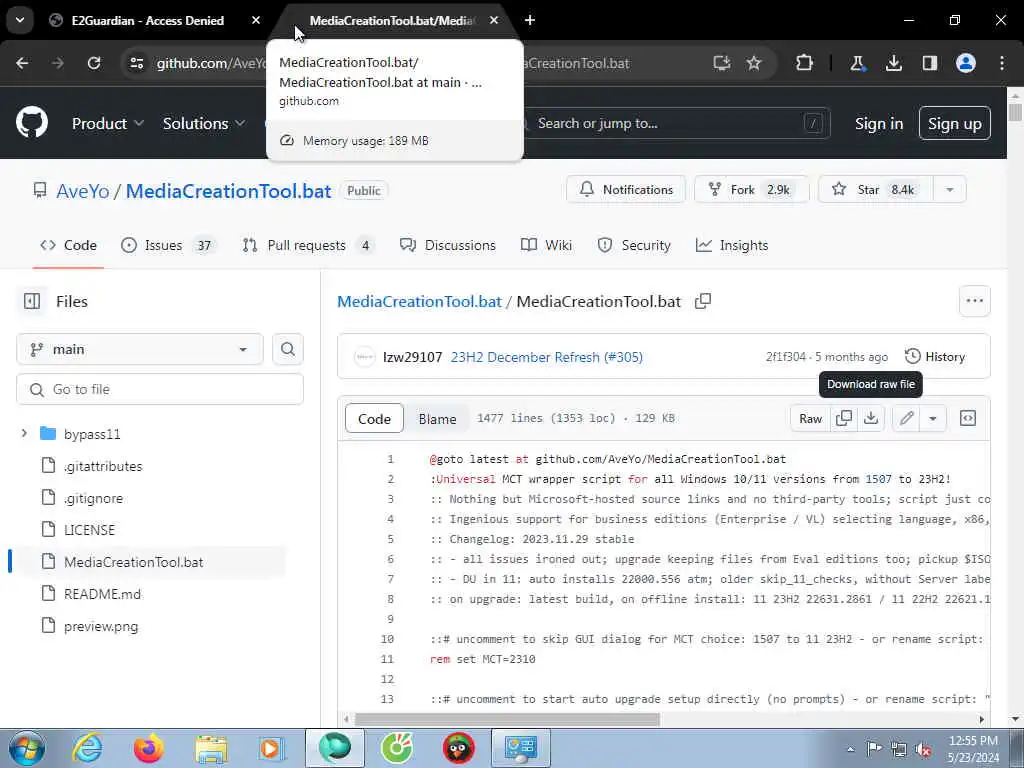1024x768 pixels.
Task: Open Chrome Labs flask icon
Action: pyautogui.click(x=857, y=63)
